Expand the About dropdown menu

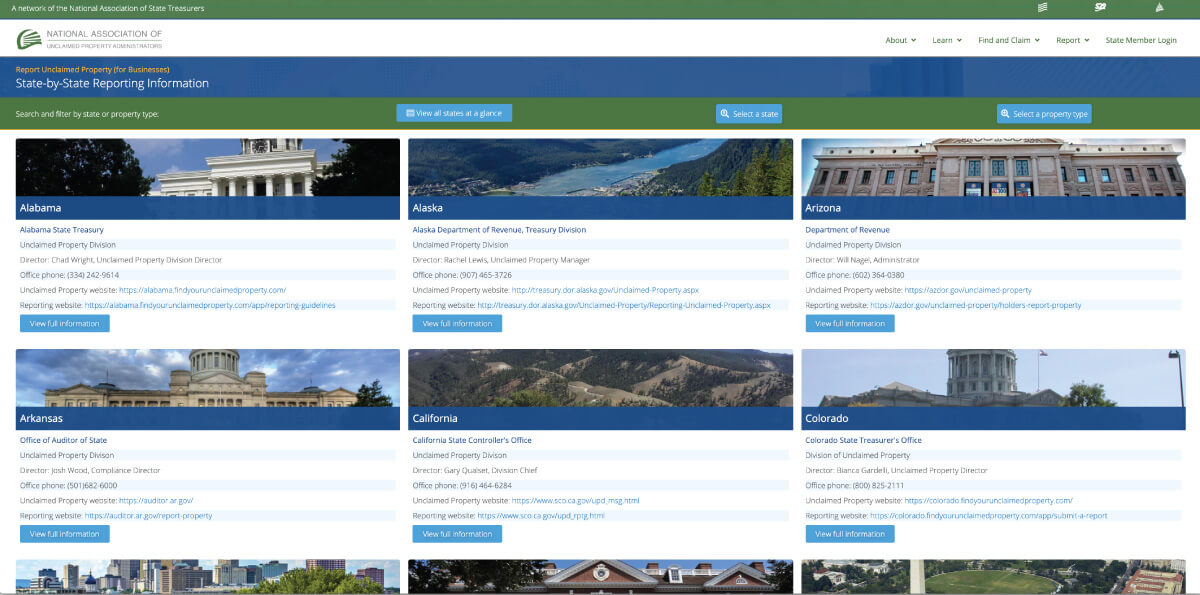[899, 40]
